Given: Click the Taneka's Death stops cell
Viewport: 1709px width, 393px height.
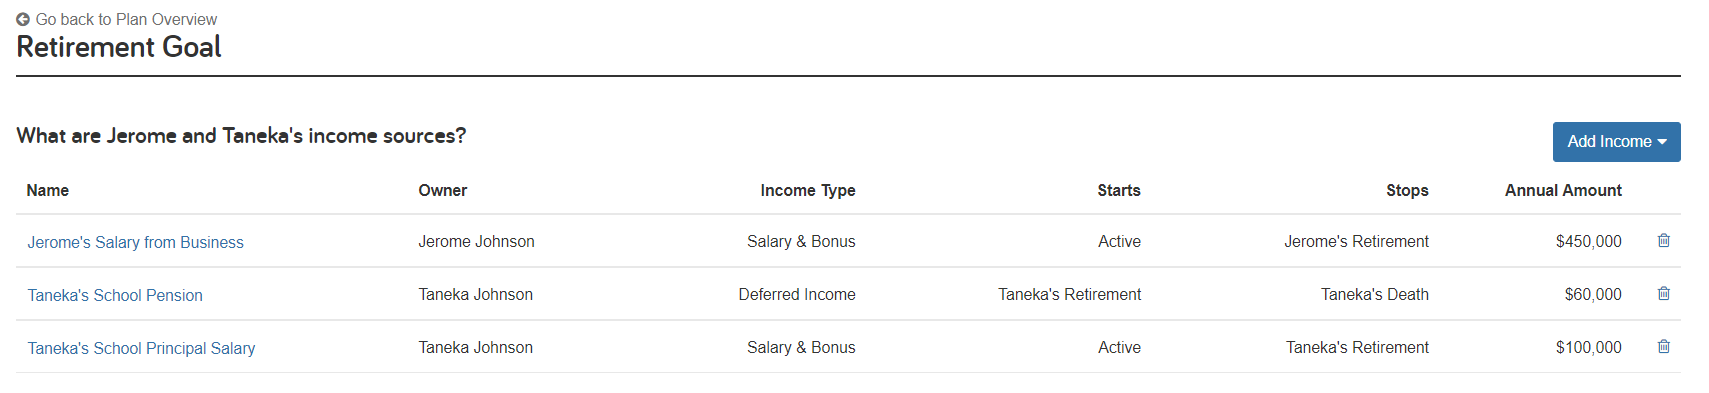Looking at the screenshot, I should 1375,294.
